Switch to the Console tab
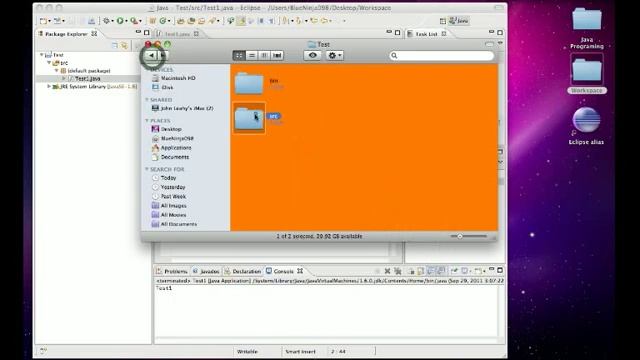This screenshot has width=640, height=360. (284, 271)
